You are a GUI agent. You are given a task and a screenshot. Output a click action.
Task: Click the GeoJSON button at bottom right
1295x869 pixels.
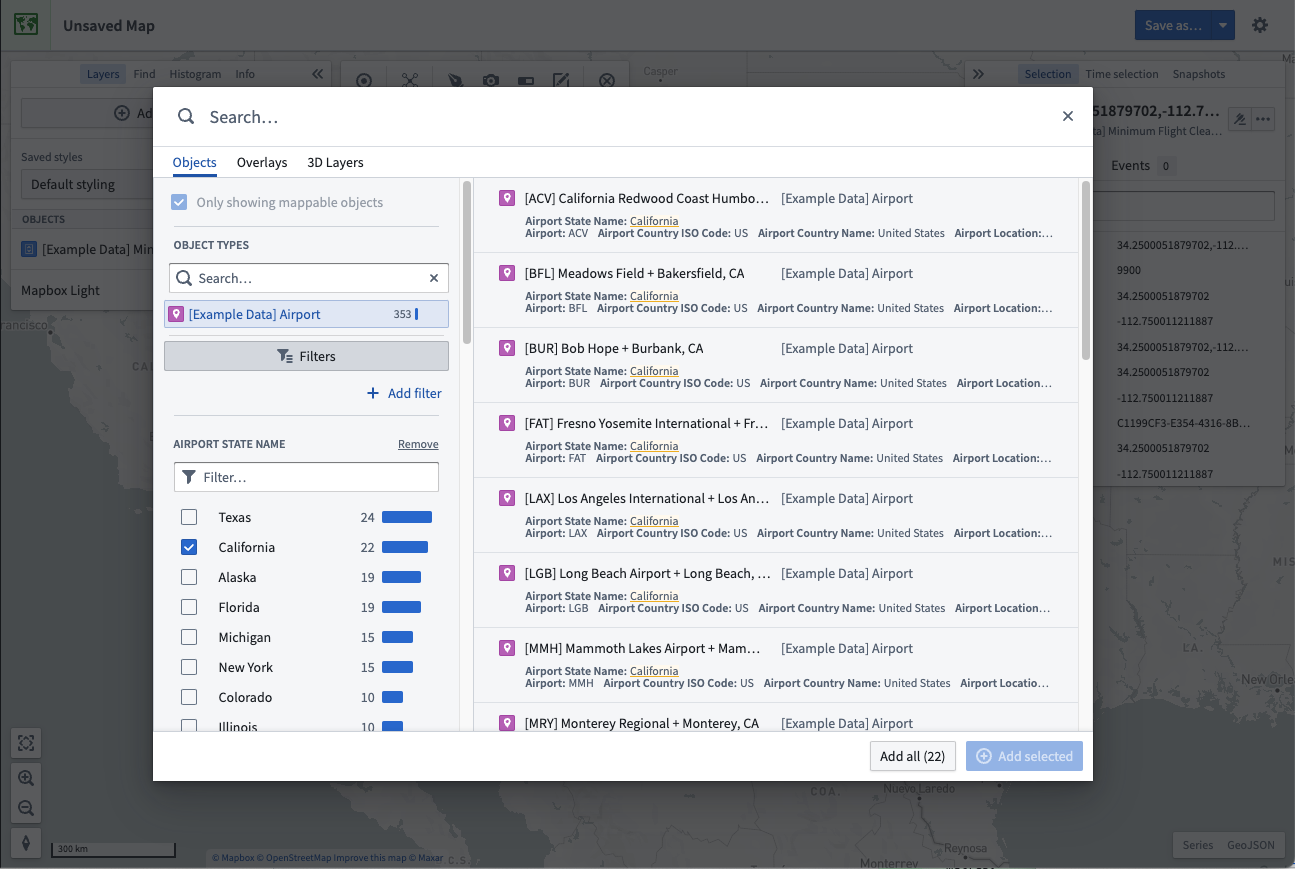(1251, 845)
